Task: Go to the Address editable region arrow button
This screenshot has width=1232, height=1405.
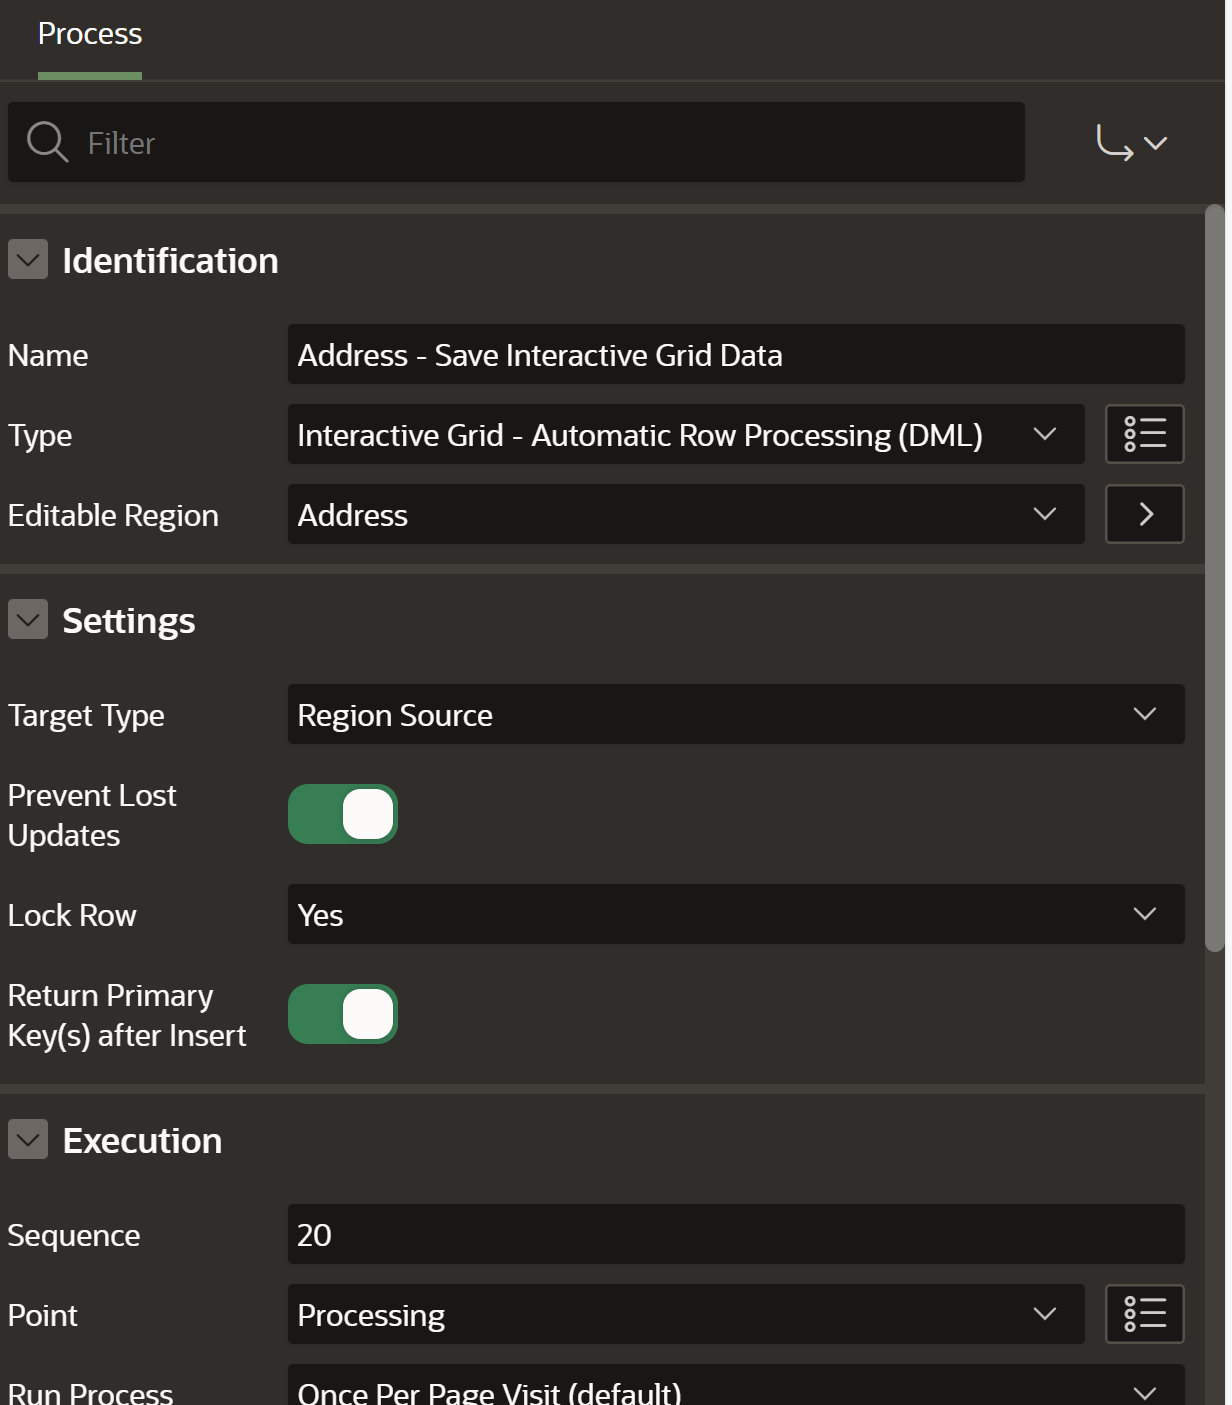Action: 1144,514
